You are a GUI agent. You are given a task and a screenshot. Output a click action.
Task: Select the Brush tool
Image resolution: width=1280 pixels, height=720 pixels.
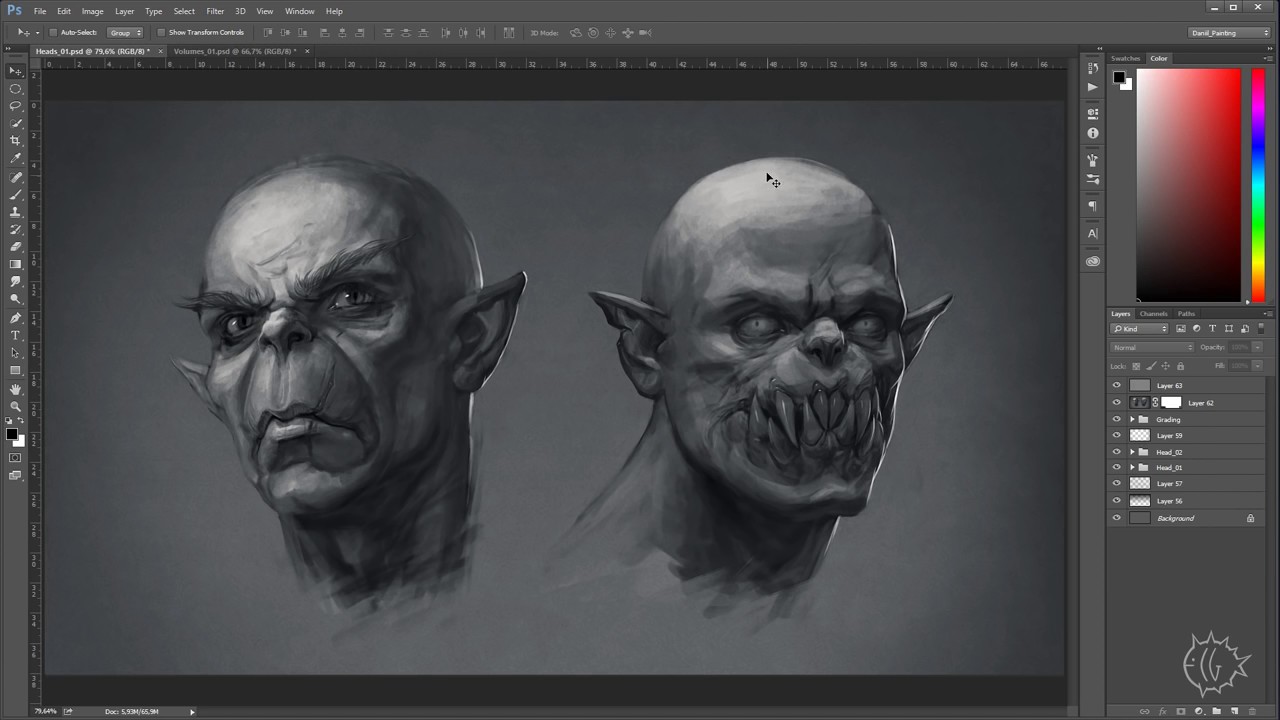tap(15, 194)
